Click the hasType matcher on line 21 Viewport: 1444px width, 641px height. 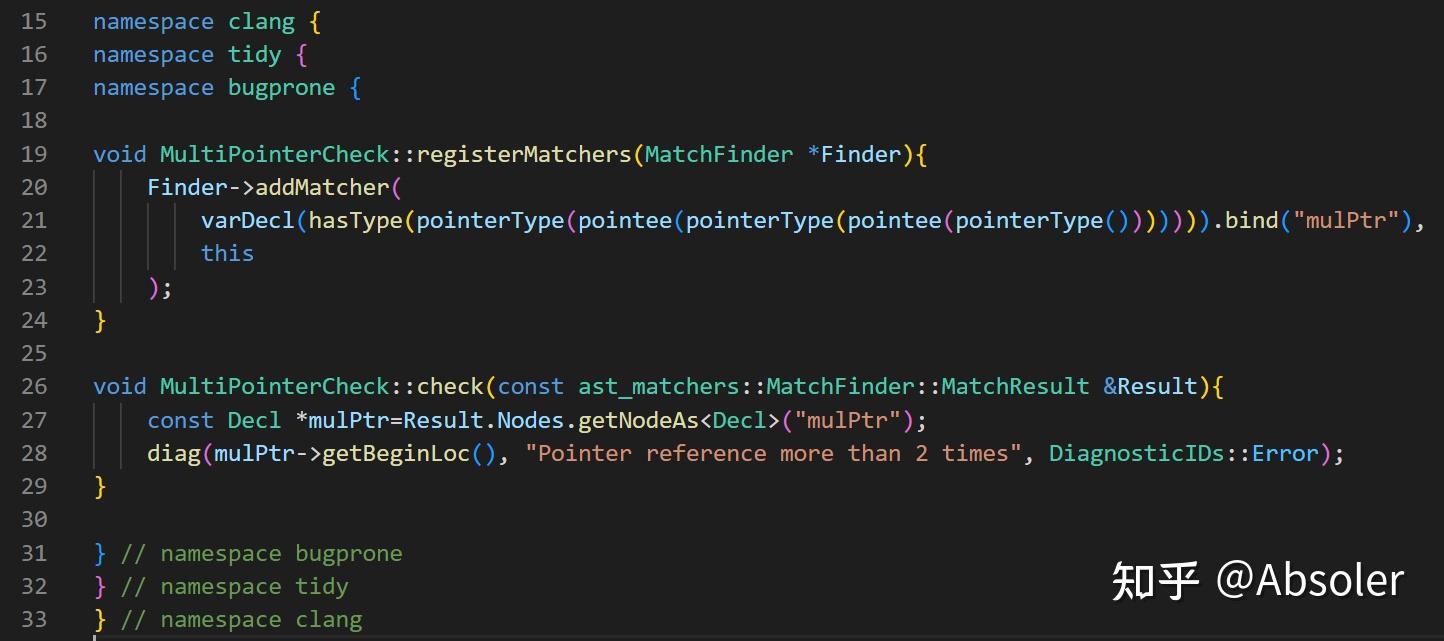point(355,220)
